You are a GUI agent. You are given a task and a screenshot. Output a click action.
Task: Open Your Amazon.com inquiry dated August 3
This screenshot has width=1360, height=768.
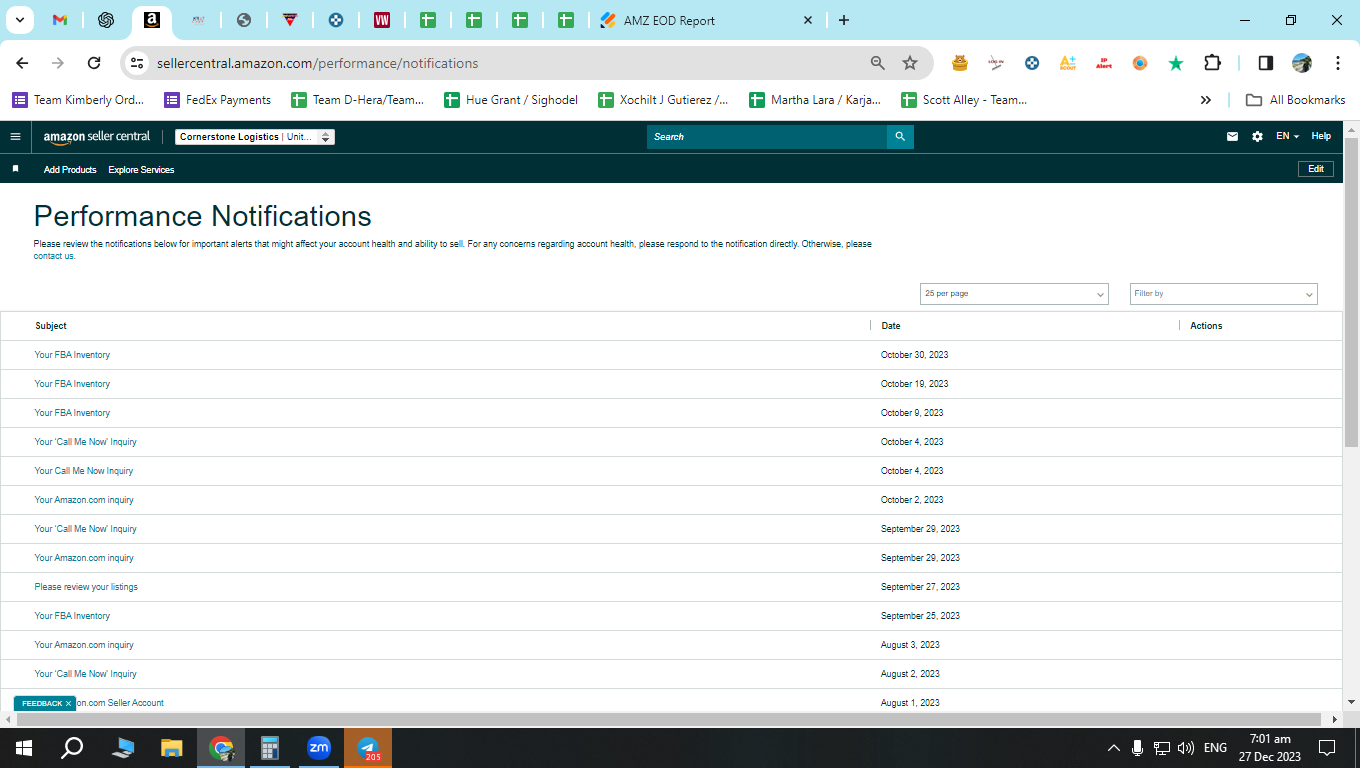tap(84, 645)
